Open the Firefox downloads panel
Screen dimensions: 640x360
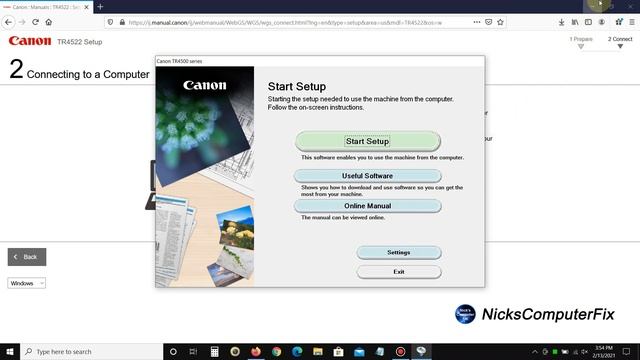[x=562, y=22]
